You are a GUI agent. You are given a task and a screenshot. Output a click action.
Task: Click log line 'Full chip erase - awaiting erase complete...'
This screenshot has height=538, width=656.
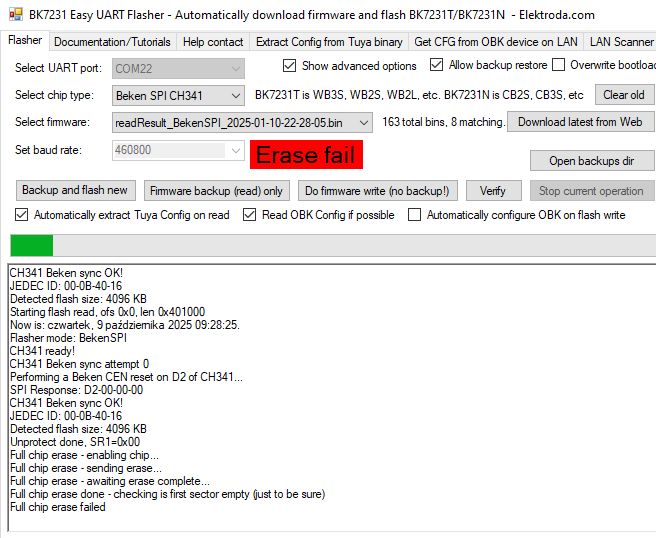(x=110, y=481)
